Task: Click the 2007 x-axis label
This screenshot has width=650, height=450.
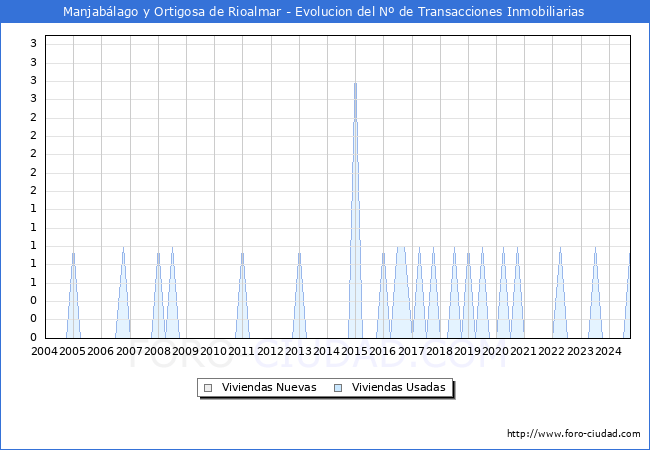Action: click(x=129, y=351)
